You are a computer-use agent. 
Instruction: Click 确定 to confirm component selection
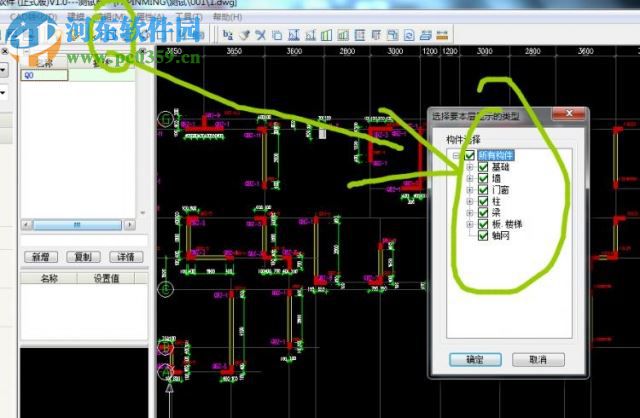pos(476,360)
